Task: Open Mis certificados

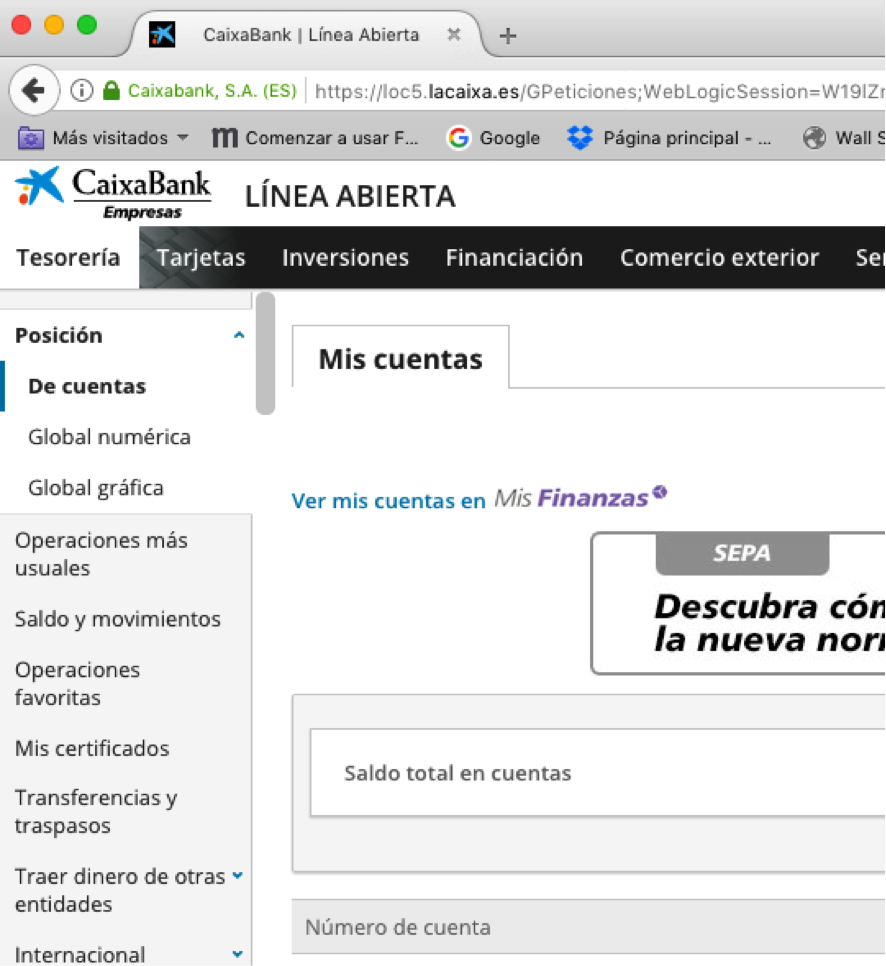Action: pyautogui.click(x=92, y=748)
